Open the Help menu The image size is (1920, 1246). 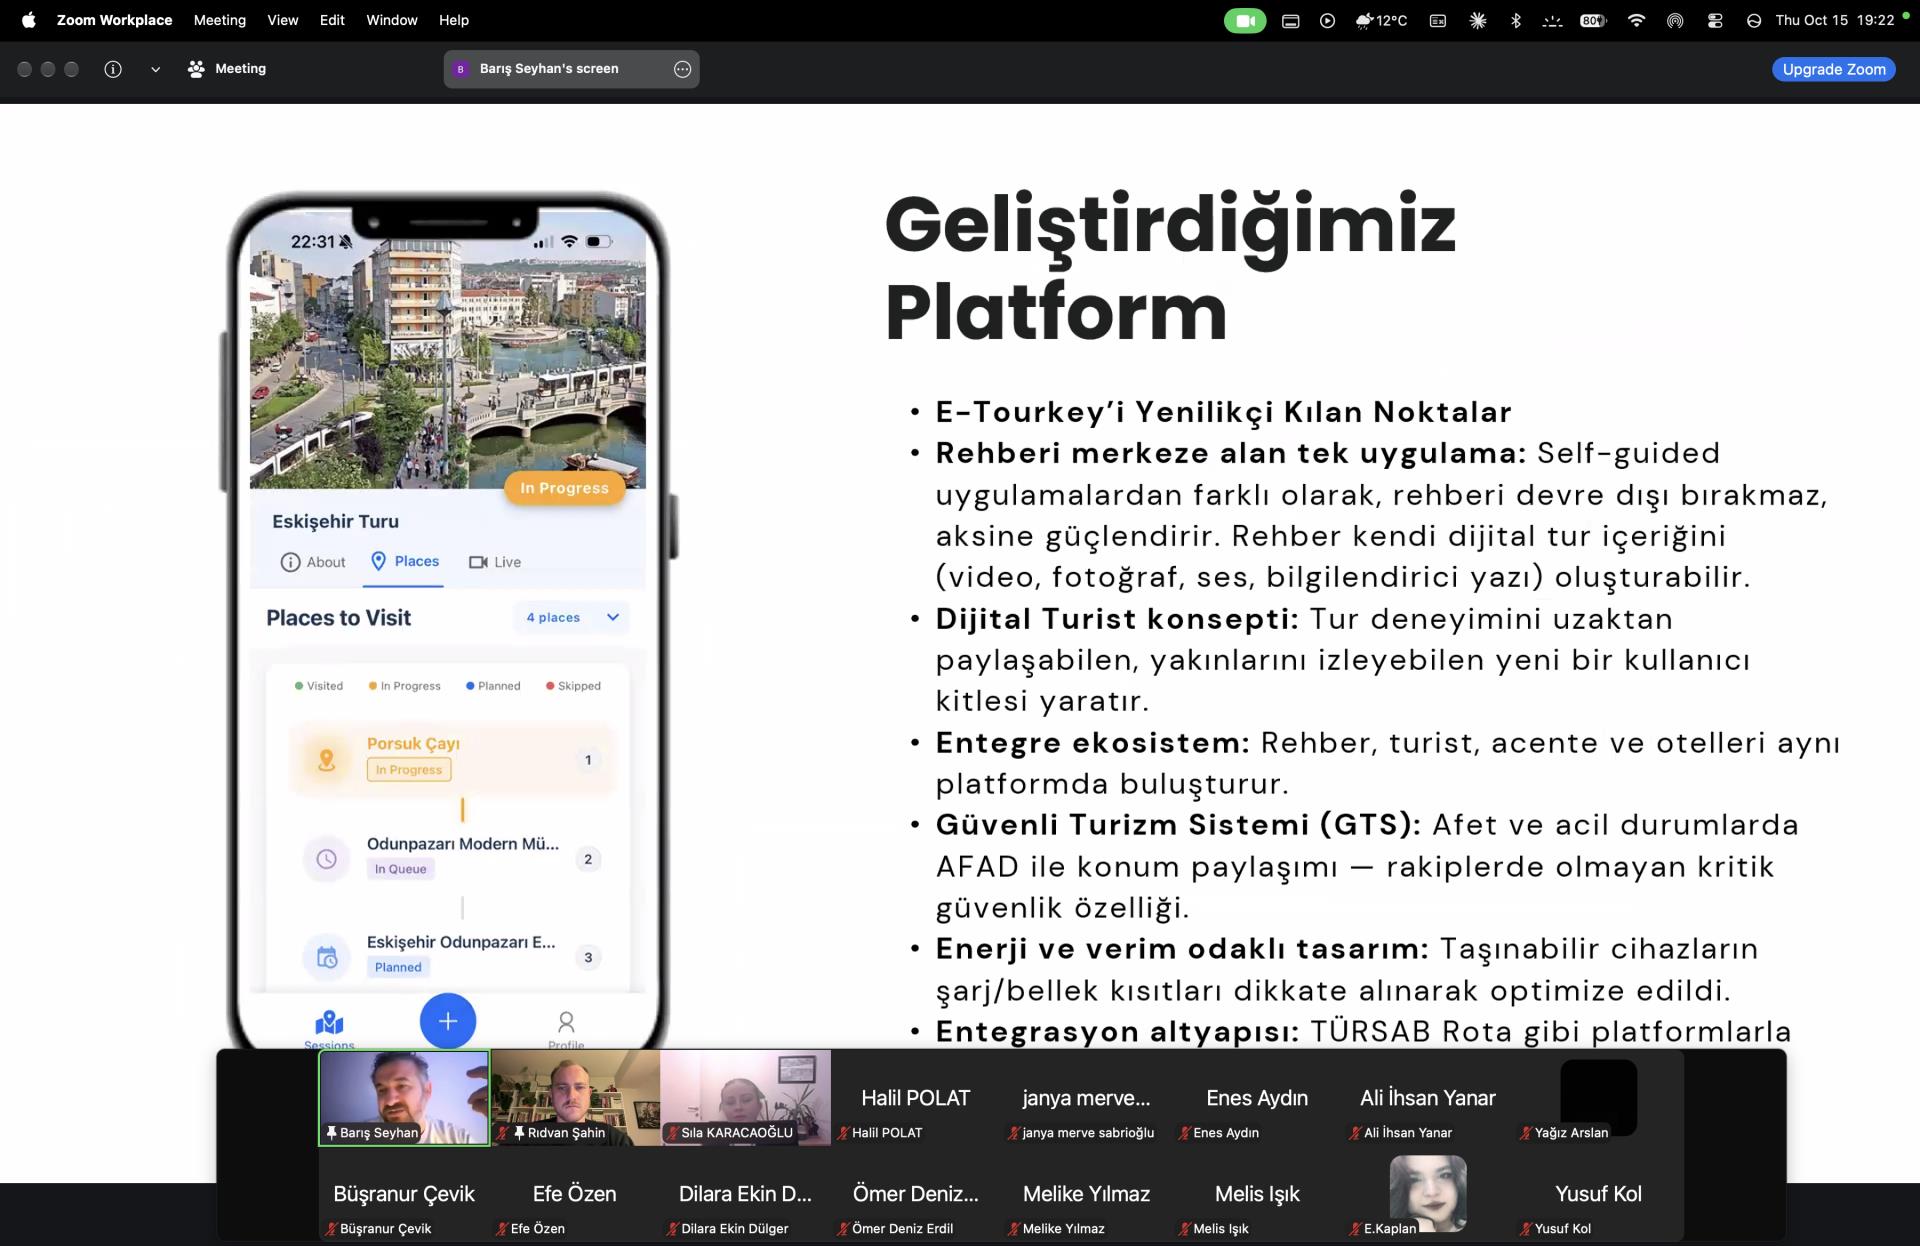click(x=454, y=20)
